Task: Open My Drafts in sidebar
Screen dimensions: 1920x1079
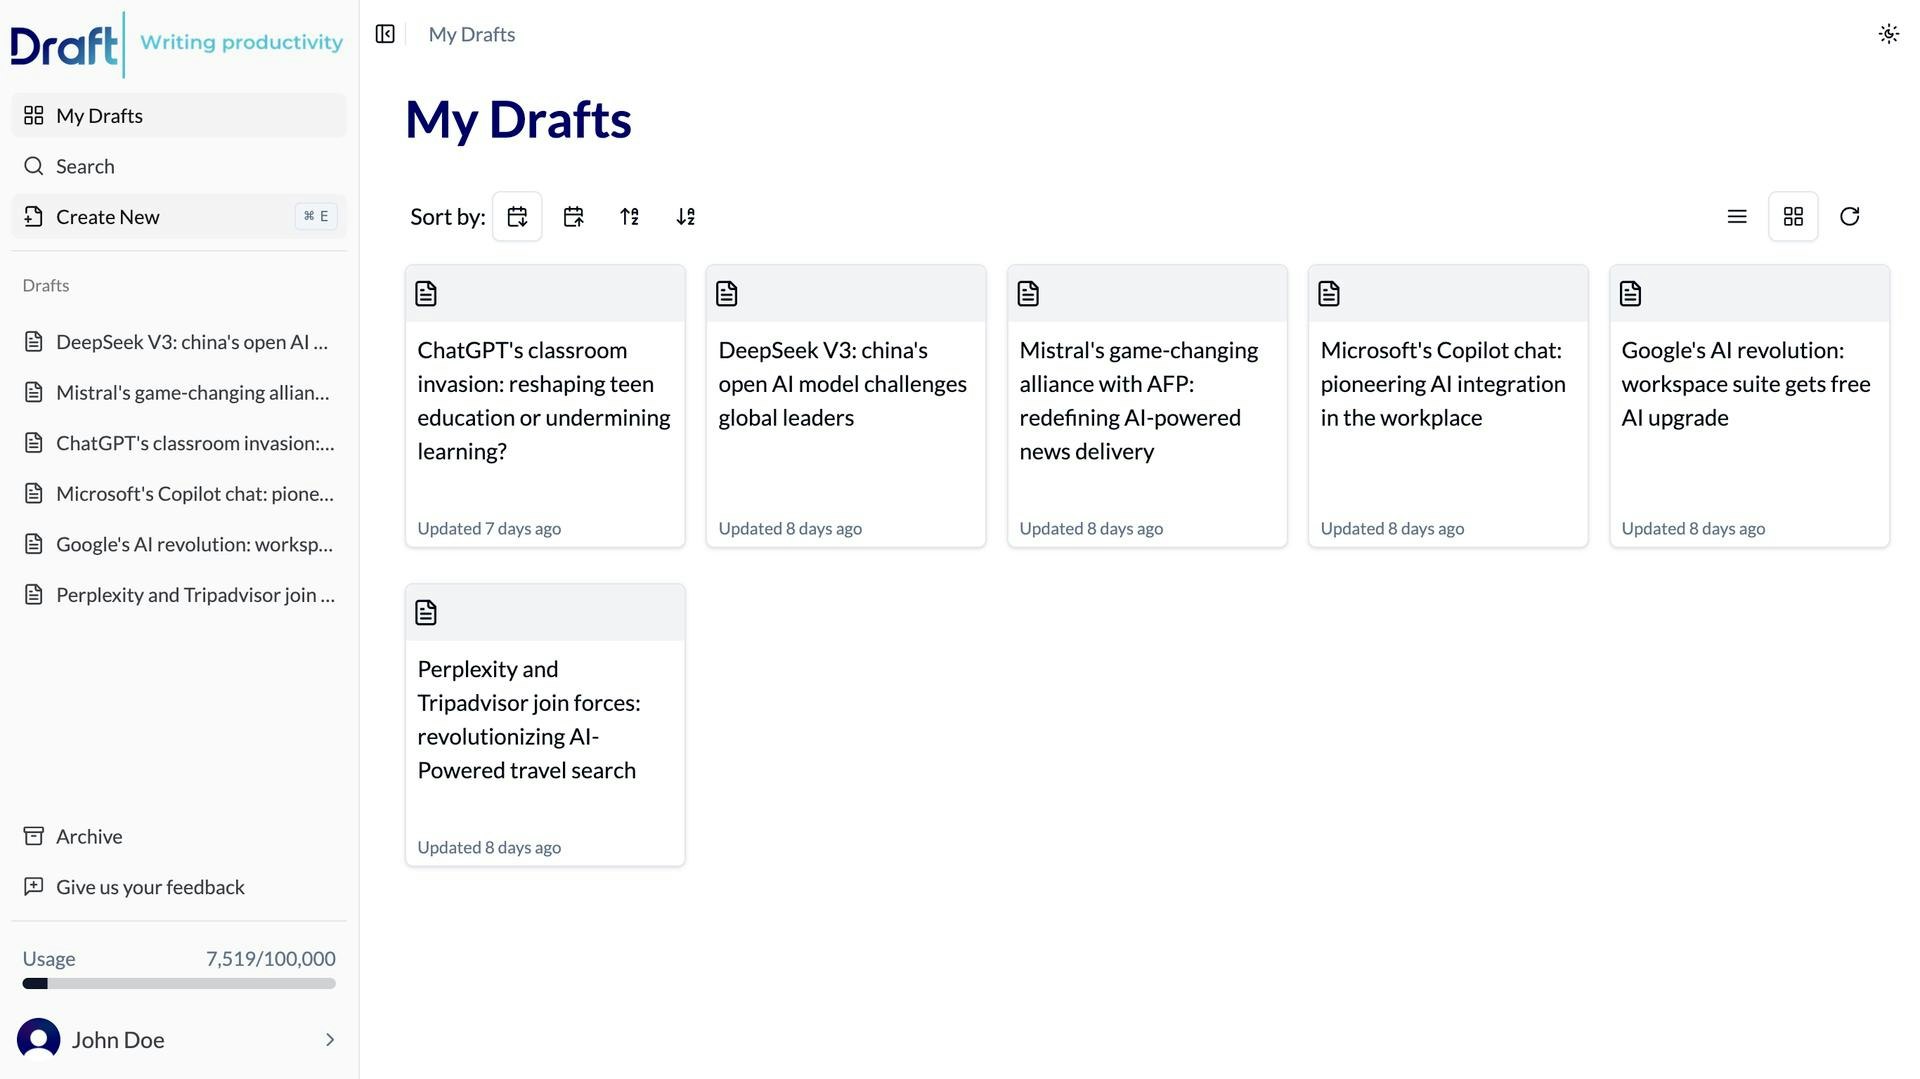Action: pyautogui.click(x=179, y=115)
